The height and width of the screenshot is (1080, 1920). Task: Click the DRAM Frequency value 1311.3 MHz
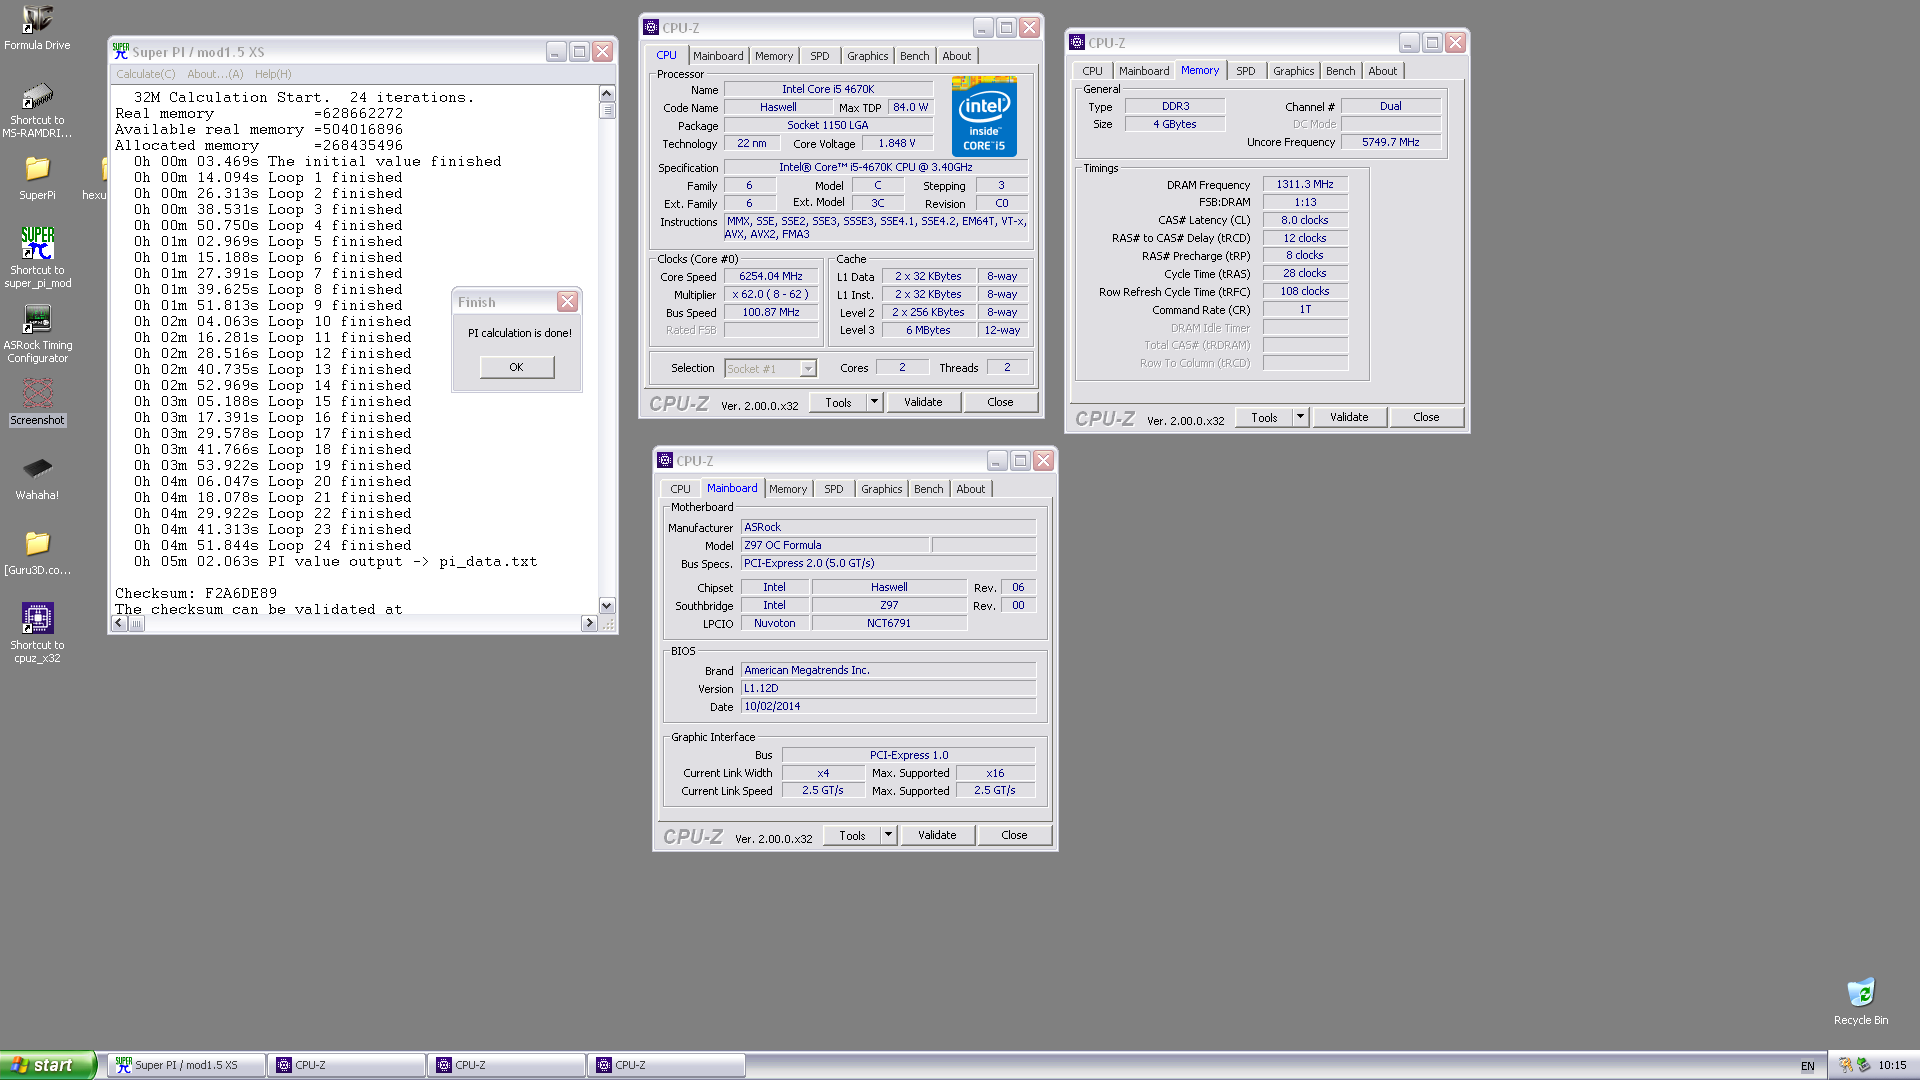(1305, 184)
